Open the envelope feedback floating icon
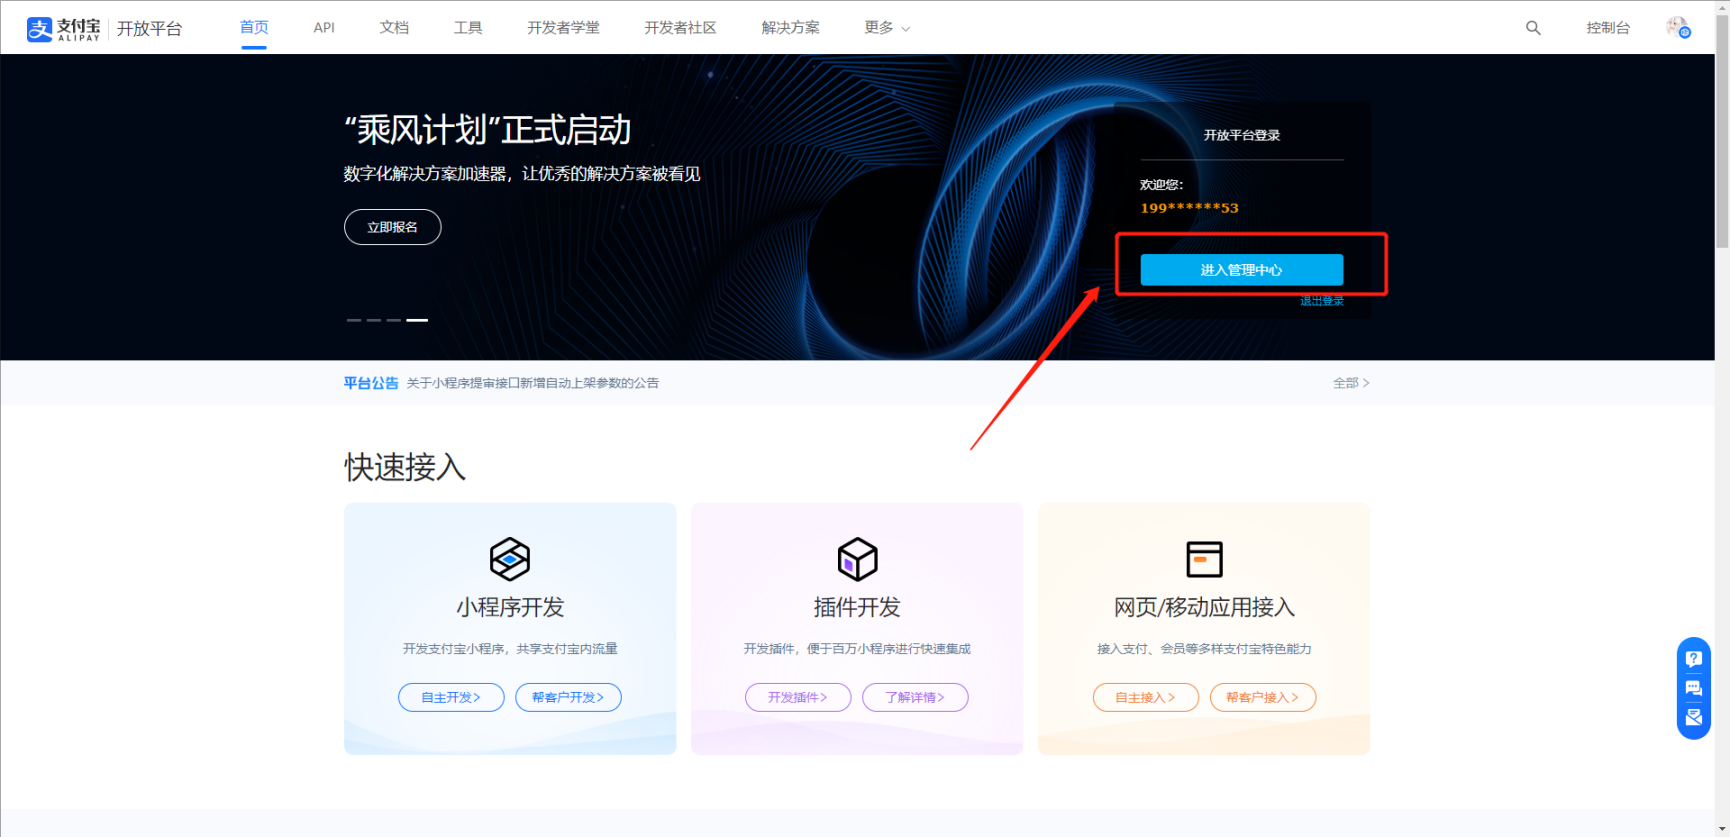This screenshot has width=1730, height=837. tap(1694, 717)
